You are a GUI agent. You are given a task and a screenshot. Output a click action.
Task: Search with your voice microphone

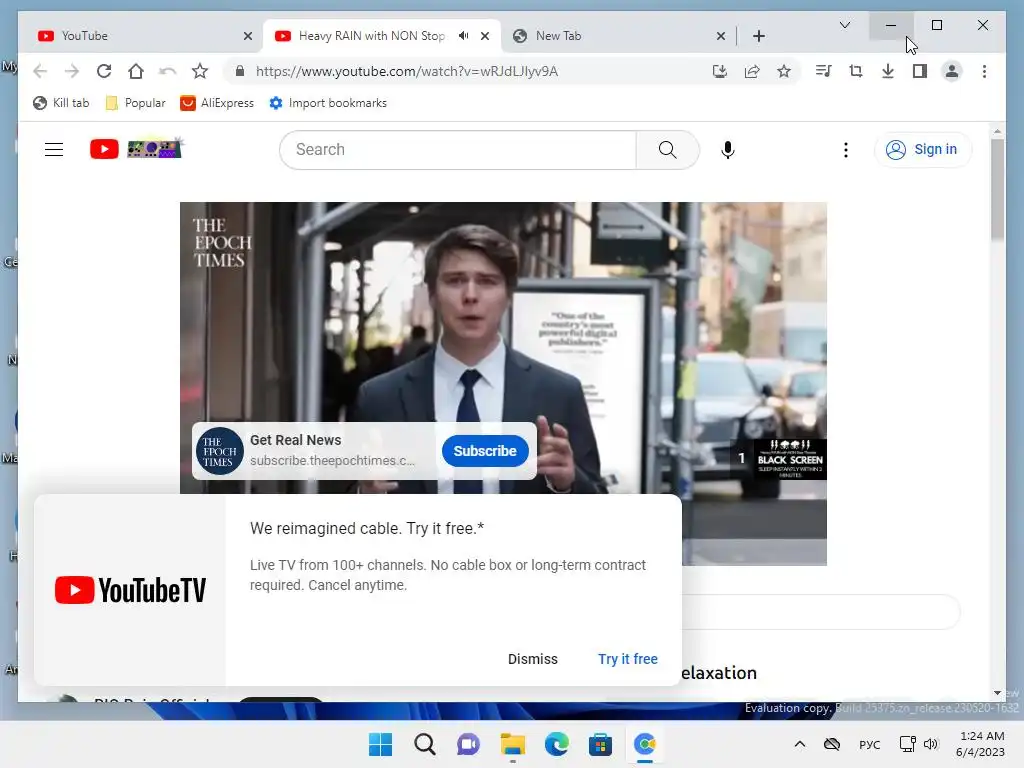click(728, 150)
